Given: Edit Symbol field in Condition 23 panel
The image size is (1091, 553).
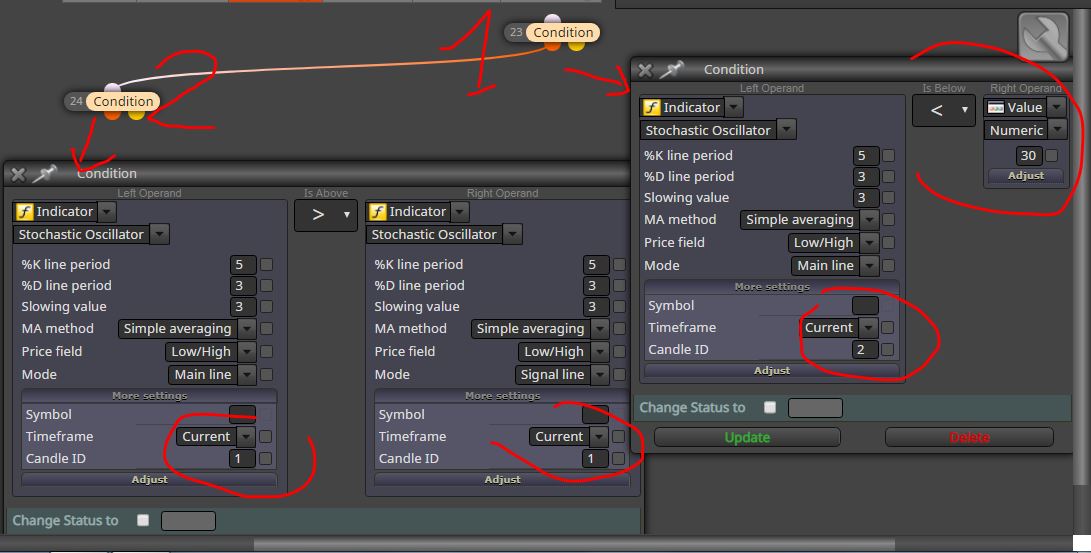Looking at the screenshot, I should point(865,305).
